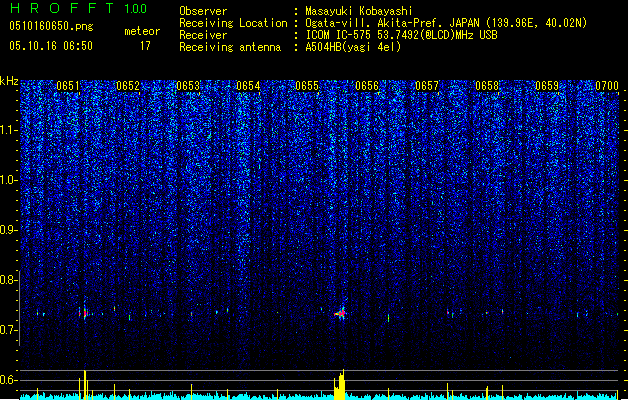Click the kHz axis unit label
The width and height of the screenshot is (629, 400).
(9, 81)
